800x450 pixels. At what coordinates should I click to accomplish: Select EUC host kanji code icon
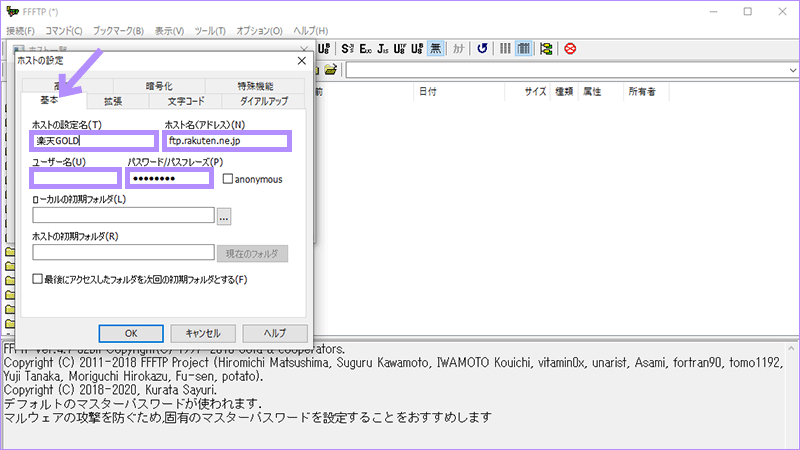[366, 48]
